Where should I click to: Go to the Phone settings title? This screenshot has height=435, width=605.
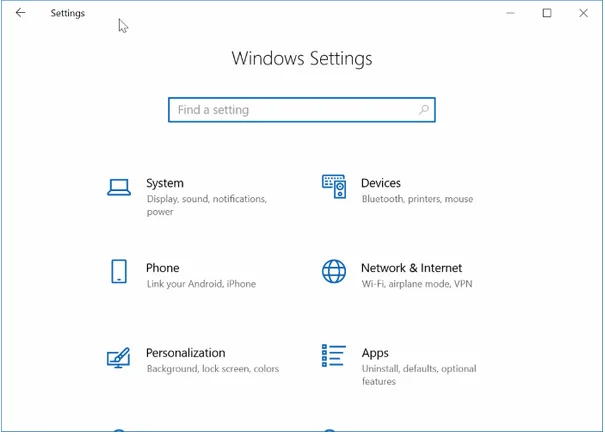(x=162, y=268)
